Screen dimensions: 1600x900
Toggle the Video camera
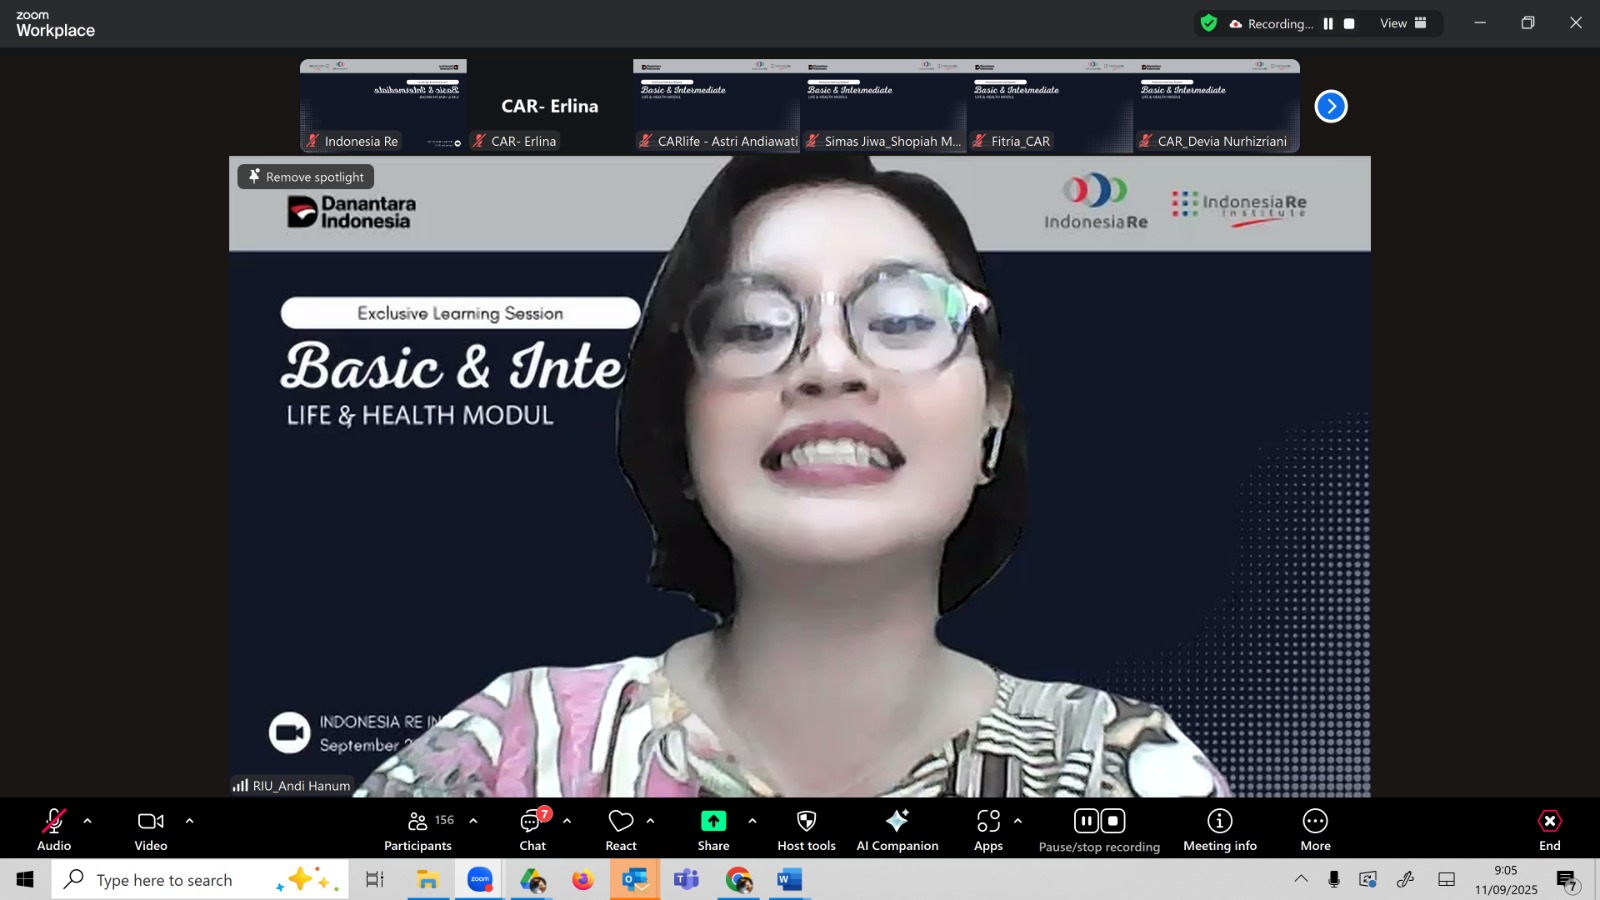point(151,829)
